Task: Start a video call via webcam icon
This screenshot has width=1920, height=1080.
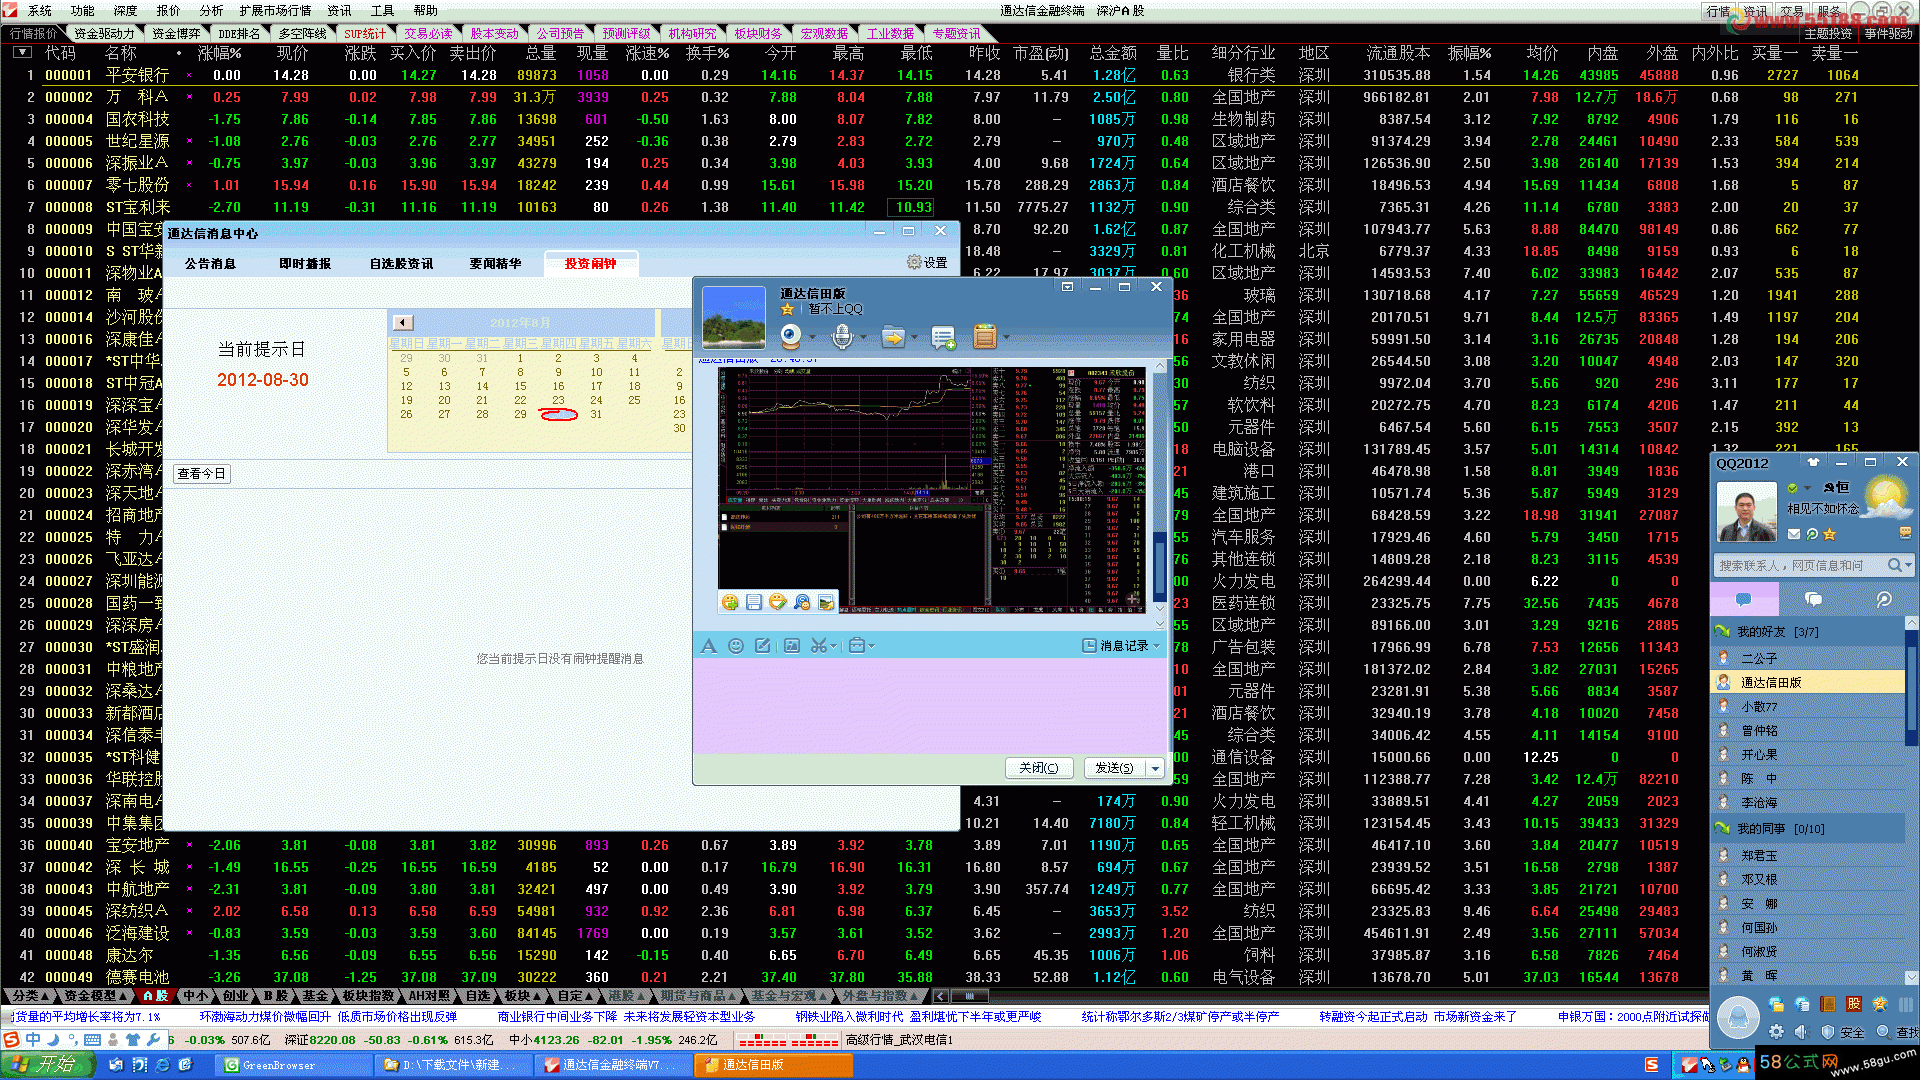Action: tap(790, 337)
